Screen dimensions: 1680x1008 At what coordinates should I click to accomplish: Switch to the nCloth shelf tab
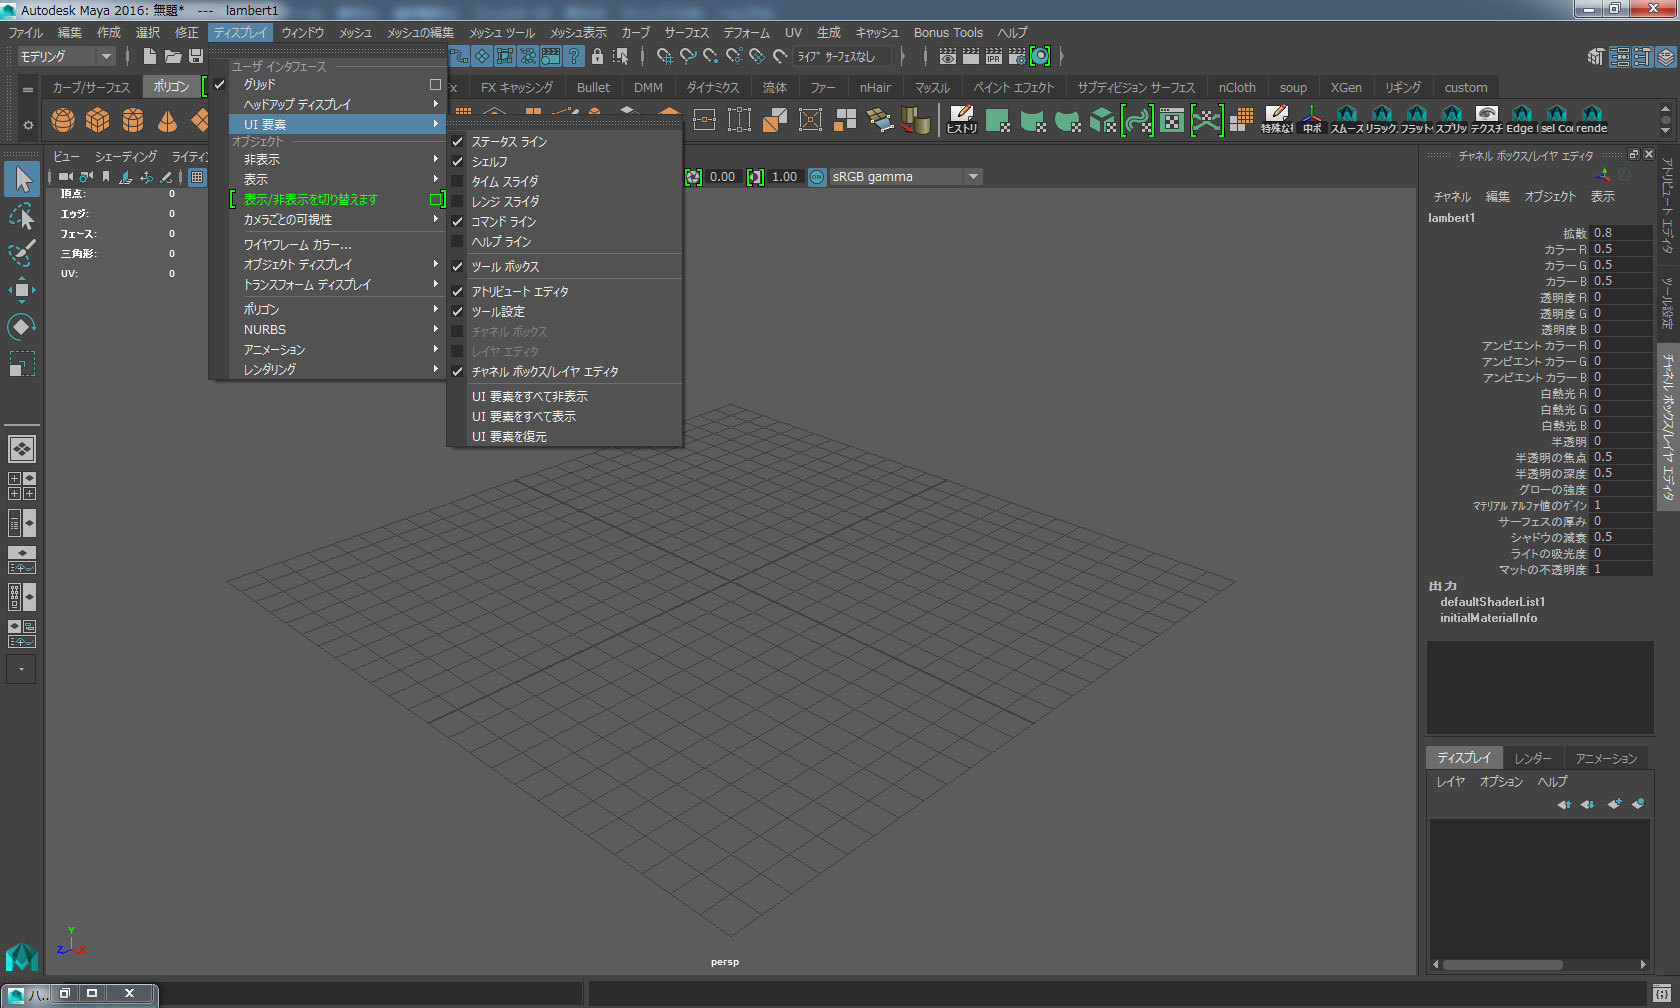tap(1237, 87)
